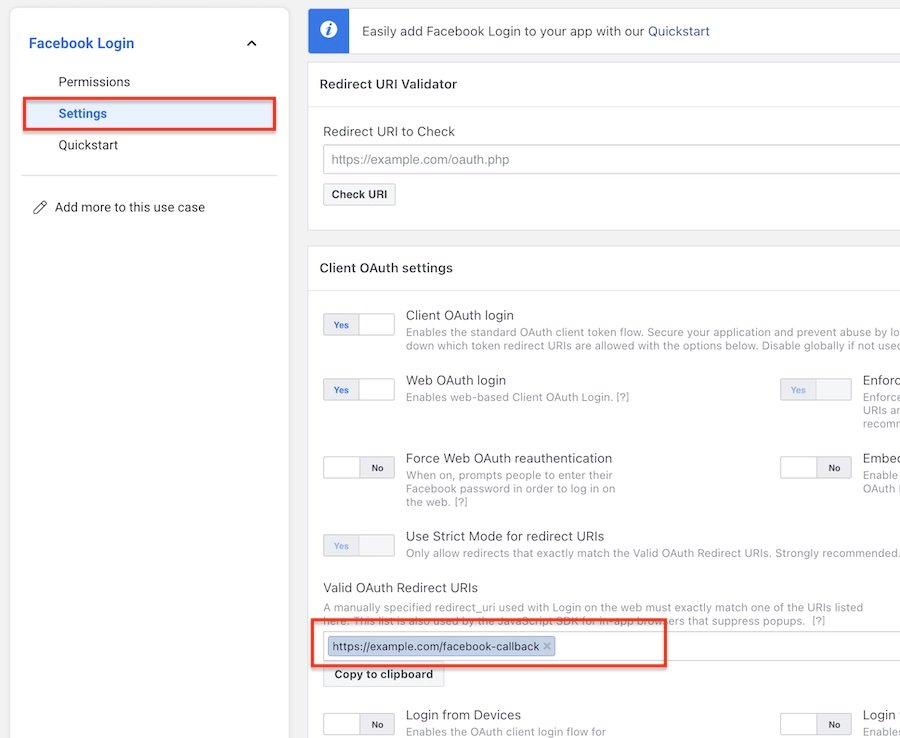Open help [?] for Force Web OAuth reauthentication
This screenshot has width=900, height=738.
pyautogui.click(x=461, y=502)
